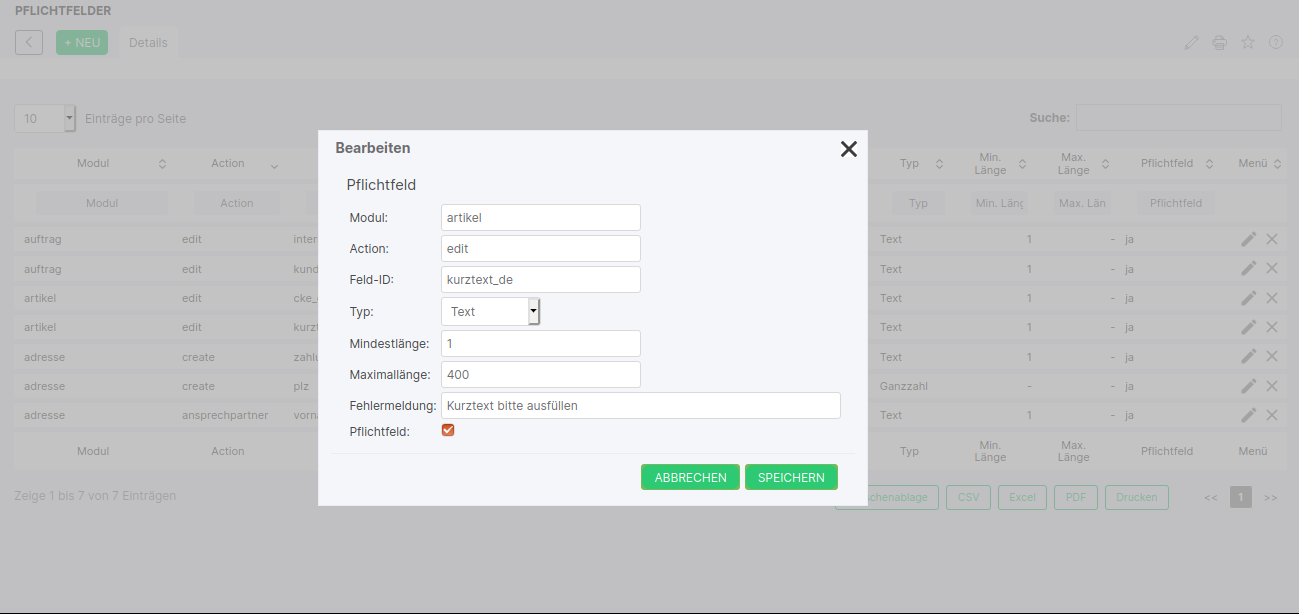Open the help question mark icon
The width and height of the screenshot is (1299, 614).
point(1275,42)
